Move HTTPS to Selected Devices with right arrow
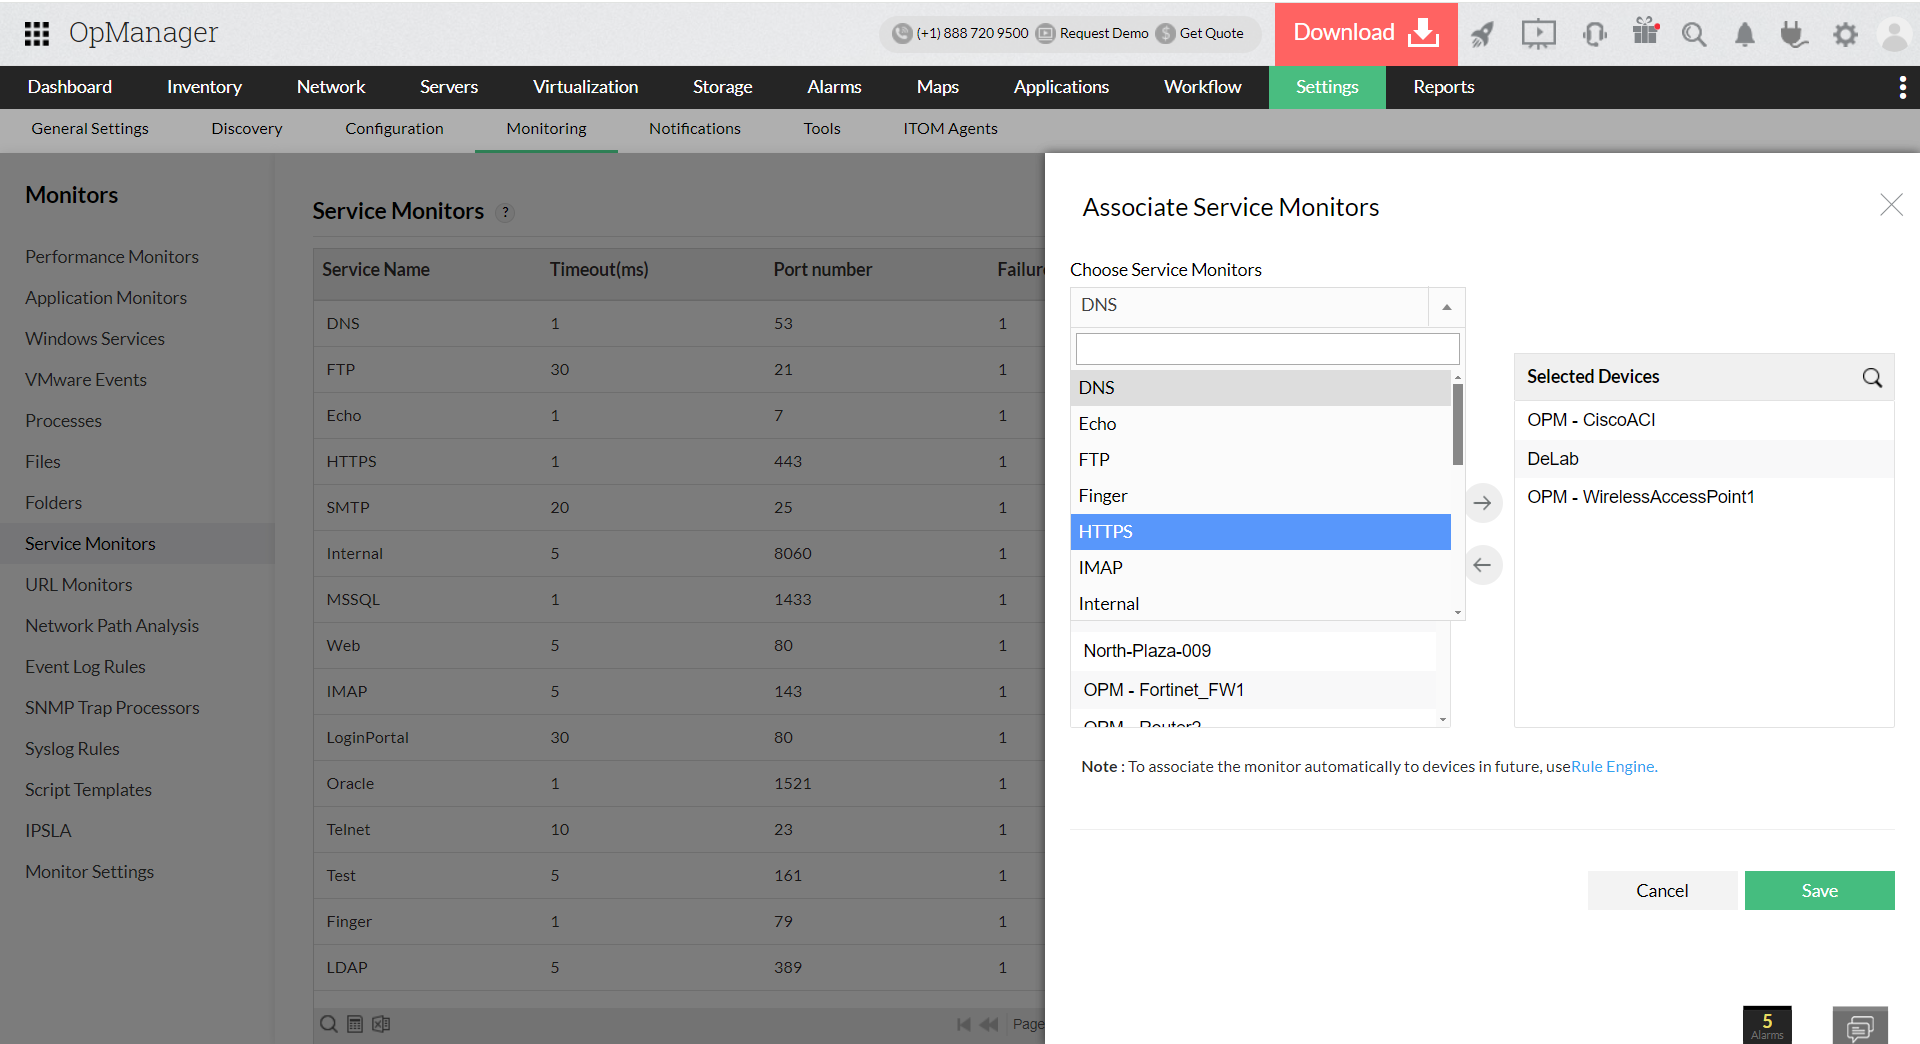 [x=1483, y=503]
